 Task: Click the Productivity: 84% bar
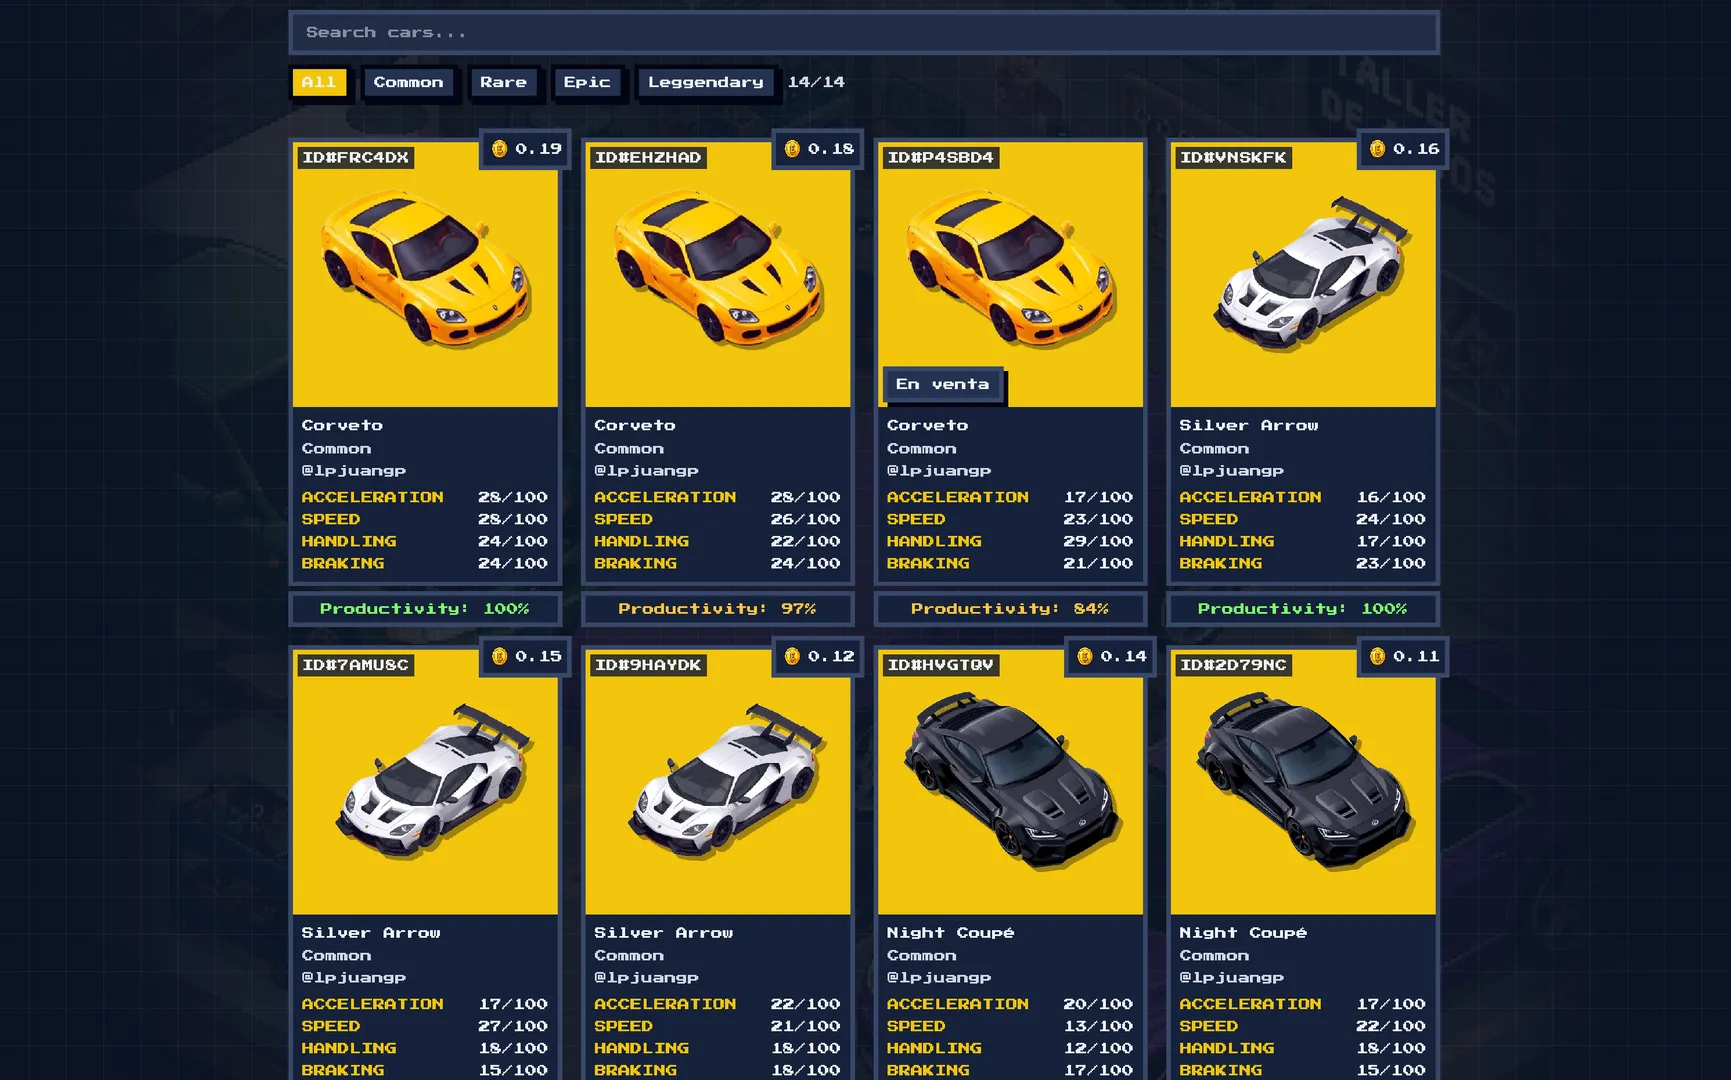point(1010,608)
